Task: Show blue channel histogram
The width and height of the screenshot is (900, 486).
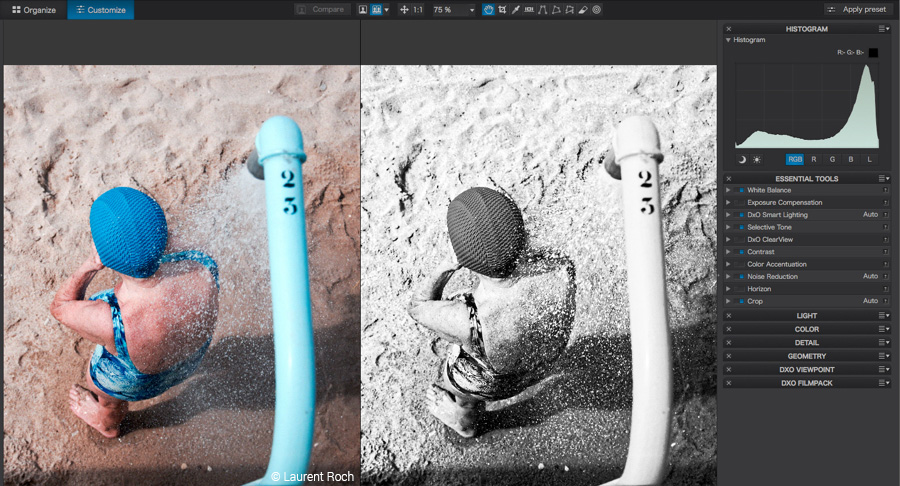Action: pos(851,160)
